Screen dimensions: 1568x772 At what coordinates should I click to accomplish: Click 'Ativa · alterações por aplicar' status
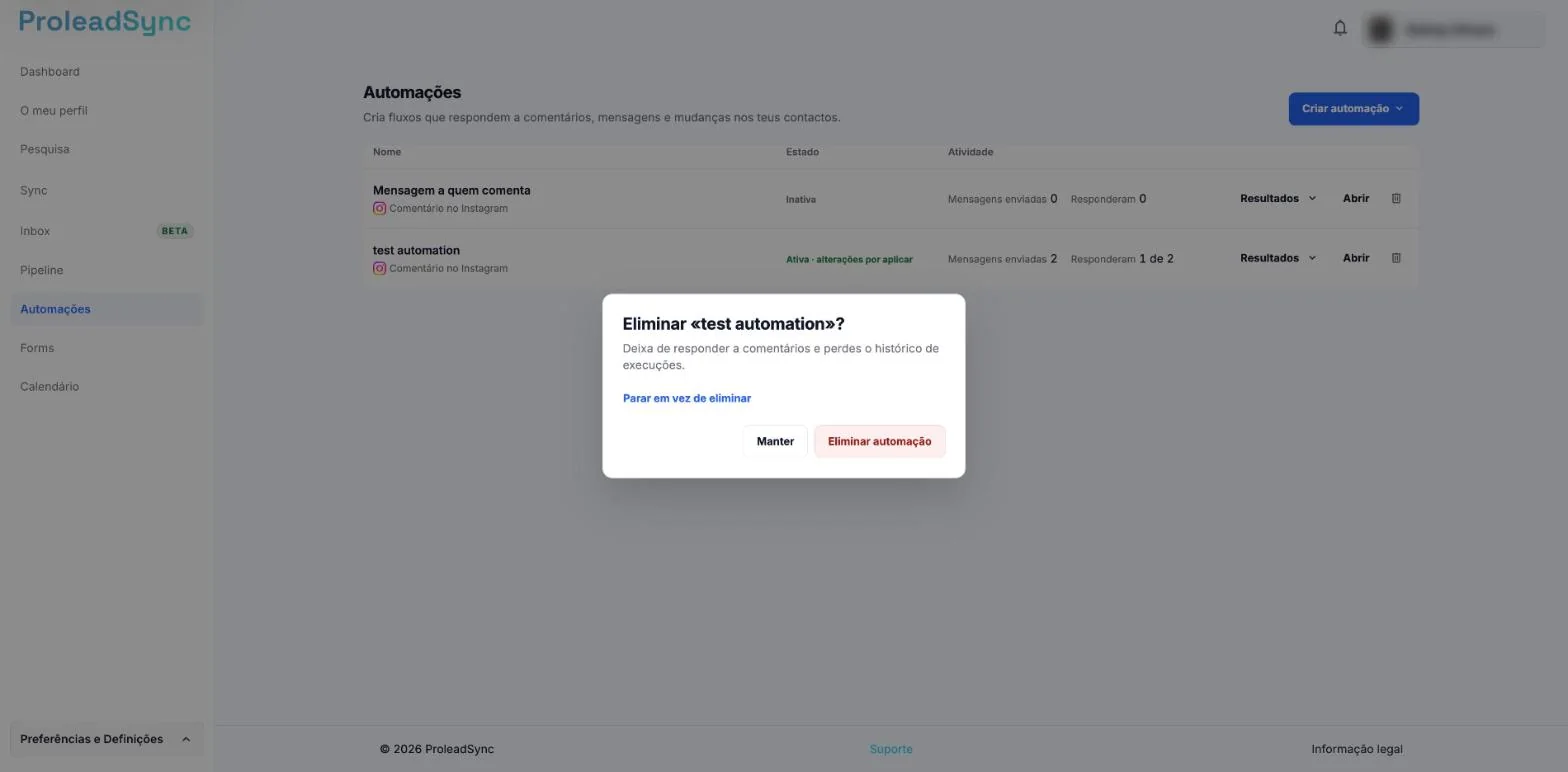(849, 259)
